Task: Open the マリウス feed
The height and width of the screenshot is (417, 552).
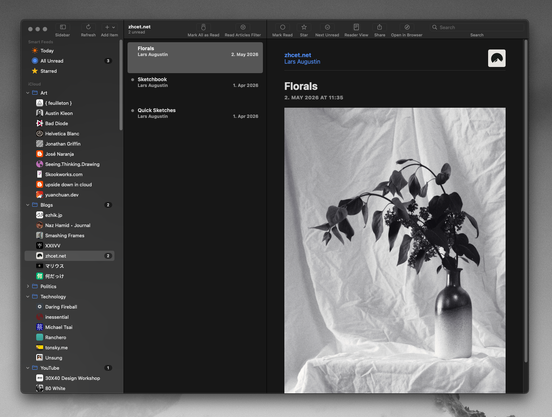Action: click(70, 266)
